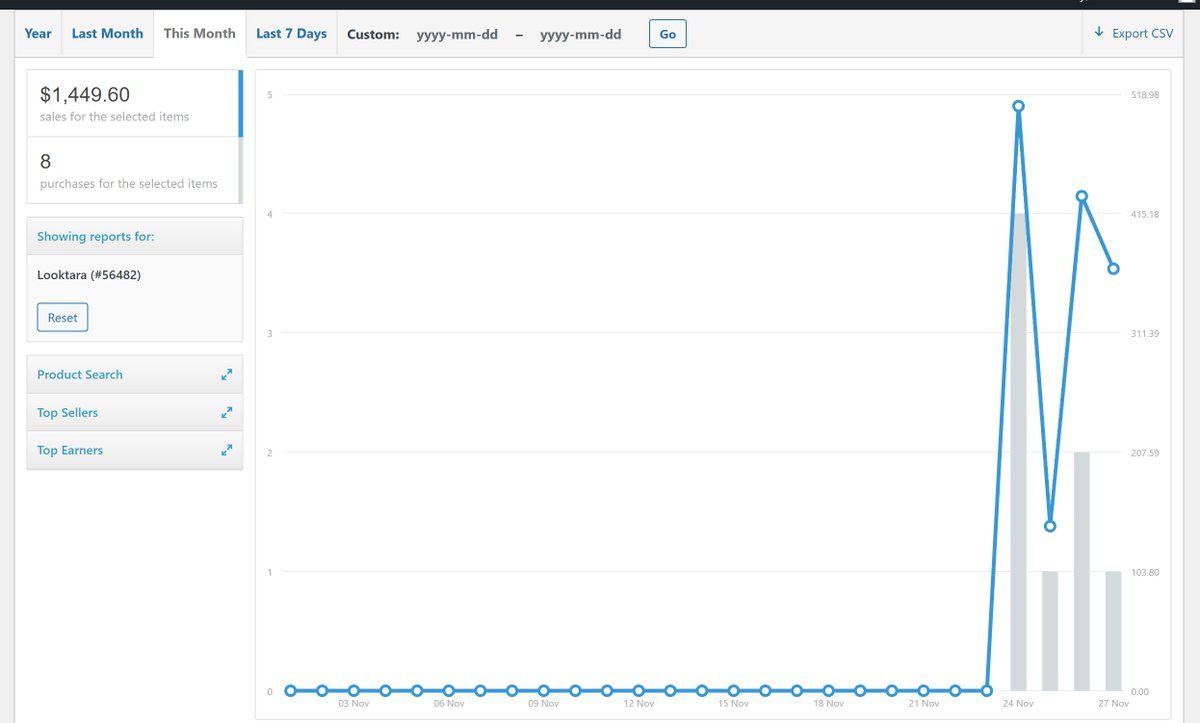The width and height of the screenshot is (1200, 723).
Task: Click the Top Earners expand arrows icon
Action: click(227, 450)
